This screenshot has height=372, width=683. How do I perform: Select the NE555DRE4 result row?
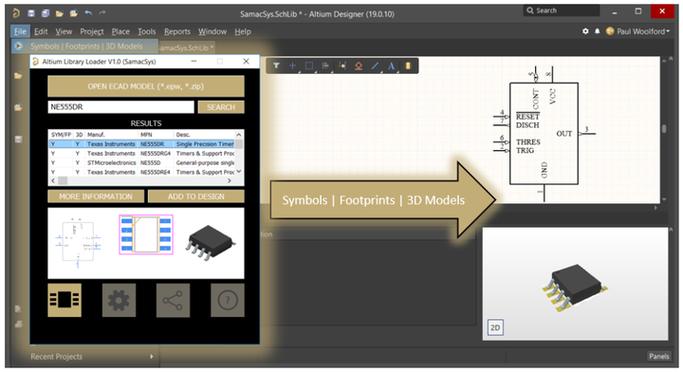[142, 172]
